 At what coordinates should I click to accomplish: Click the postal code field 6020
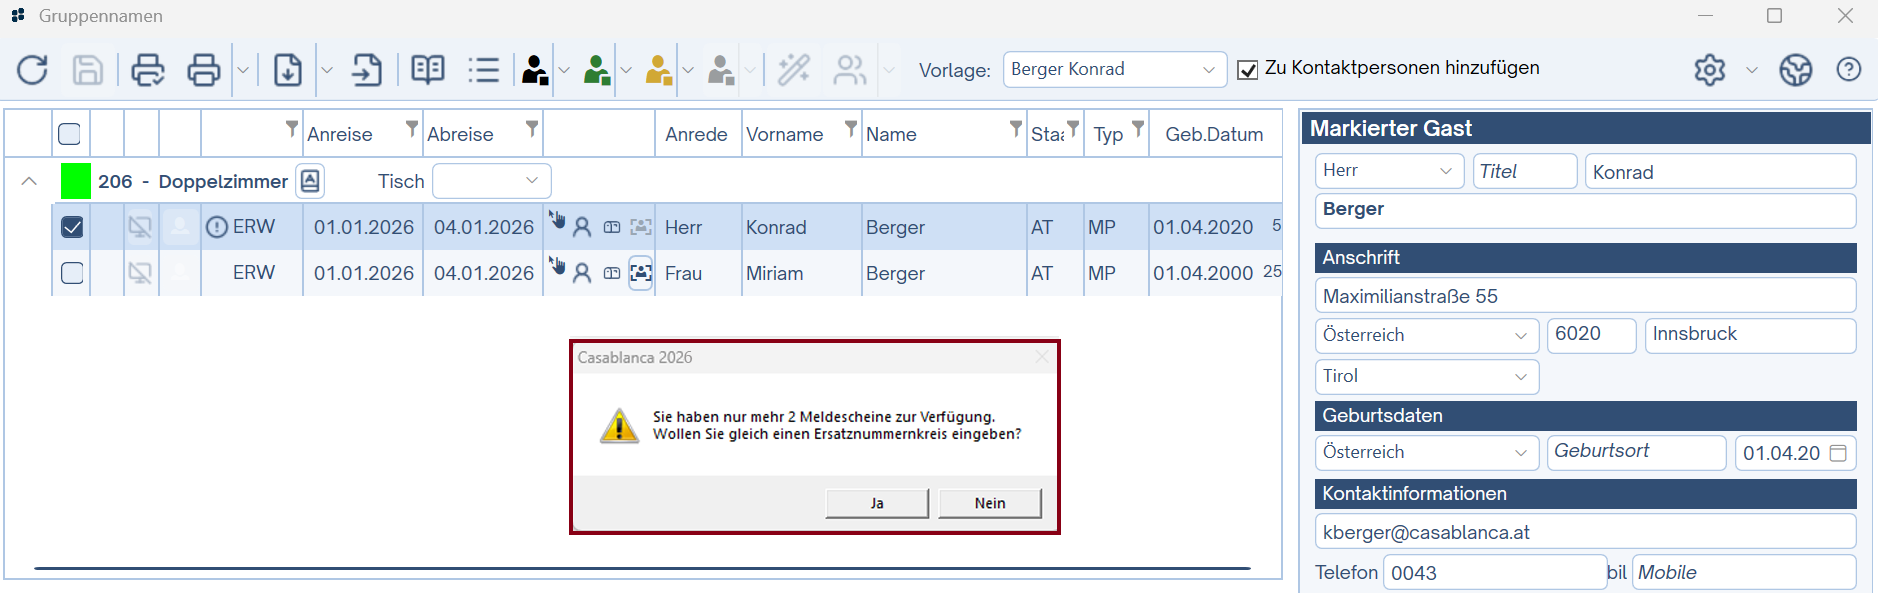pos(1591,335)
